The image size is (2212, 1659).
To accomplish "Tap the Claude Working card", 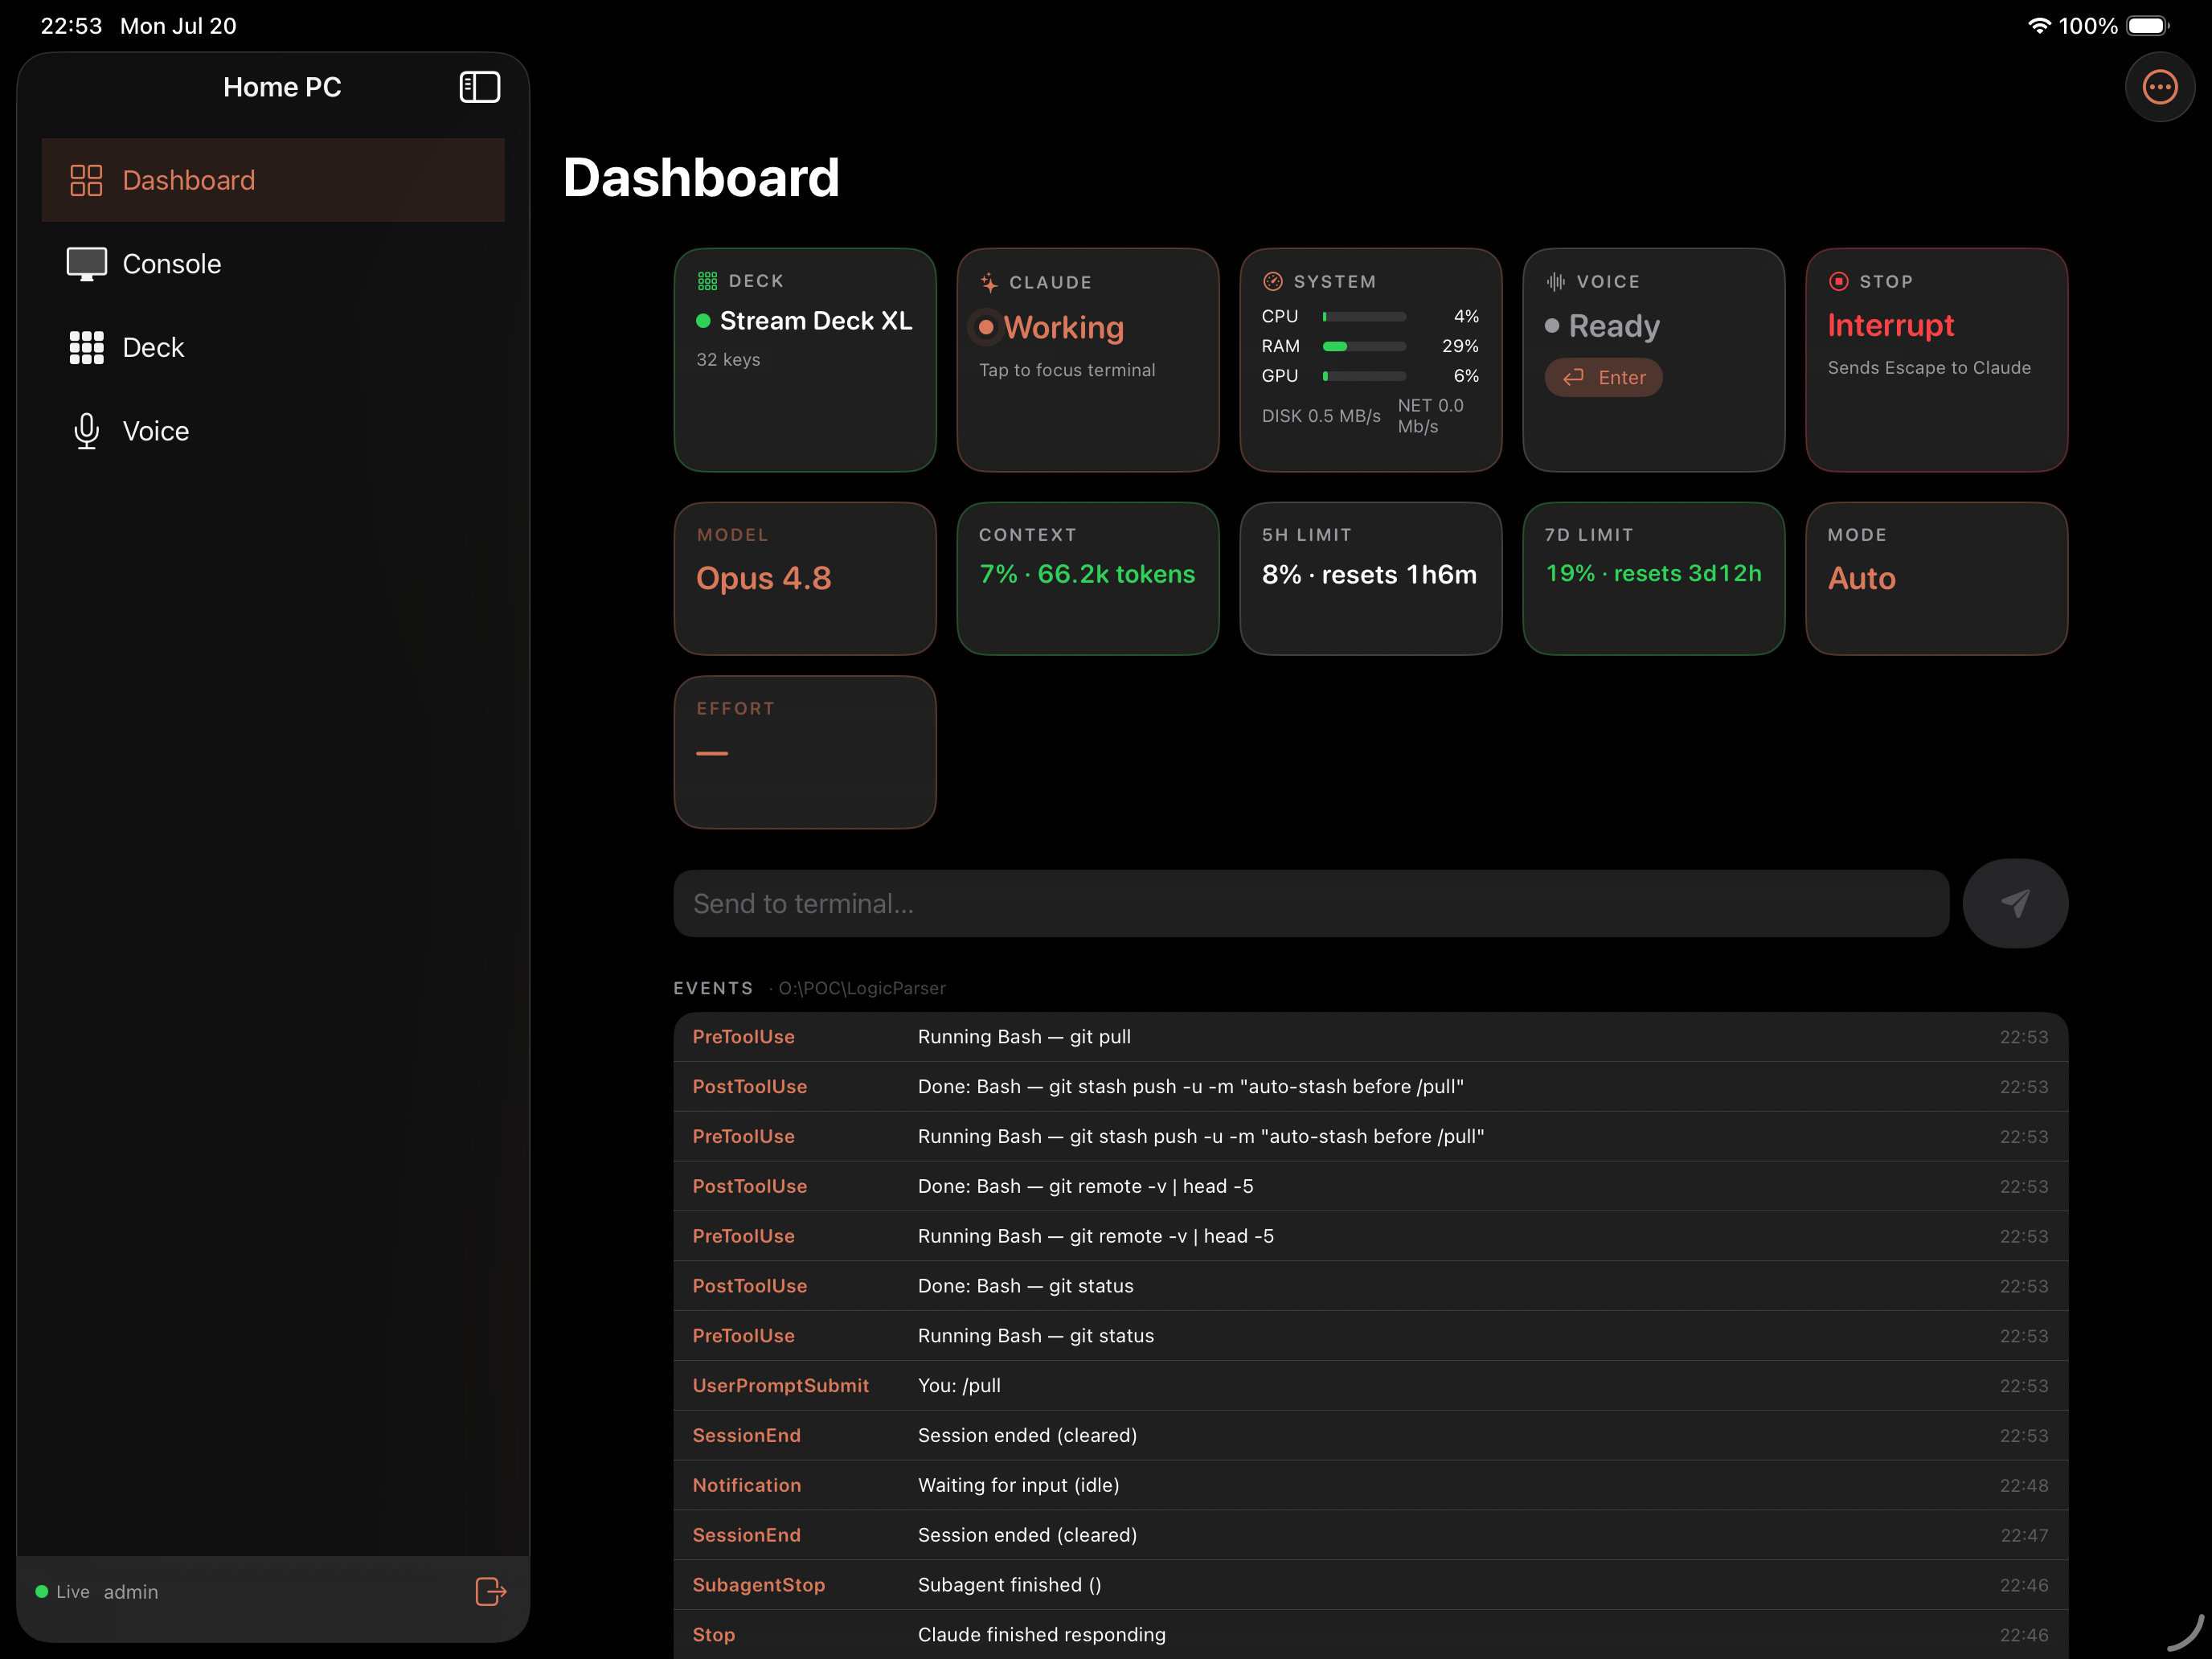I will 1088,360.
